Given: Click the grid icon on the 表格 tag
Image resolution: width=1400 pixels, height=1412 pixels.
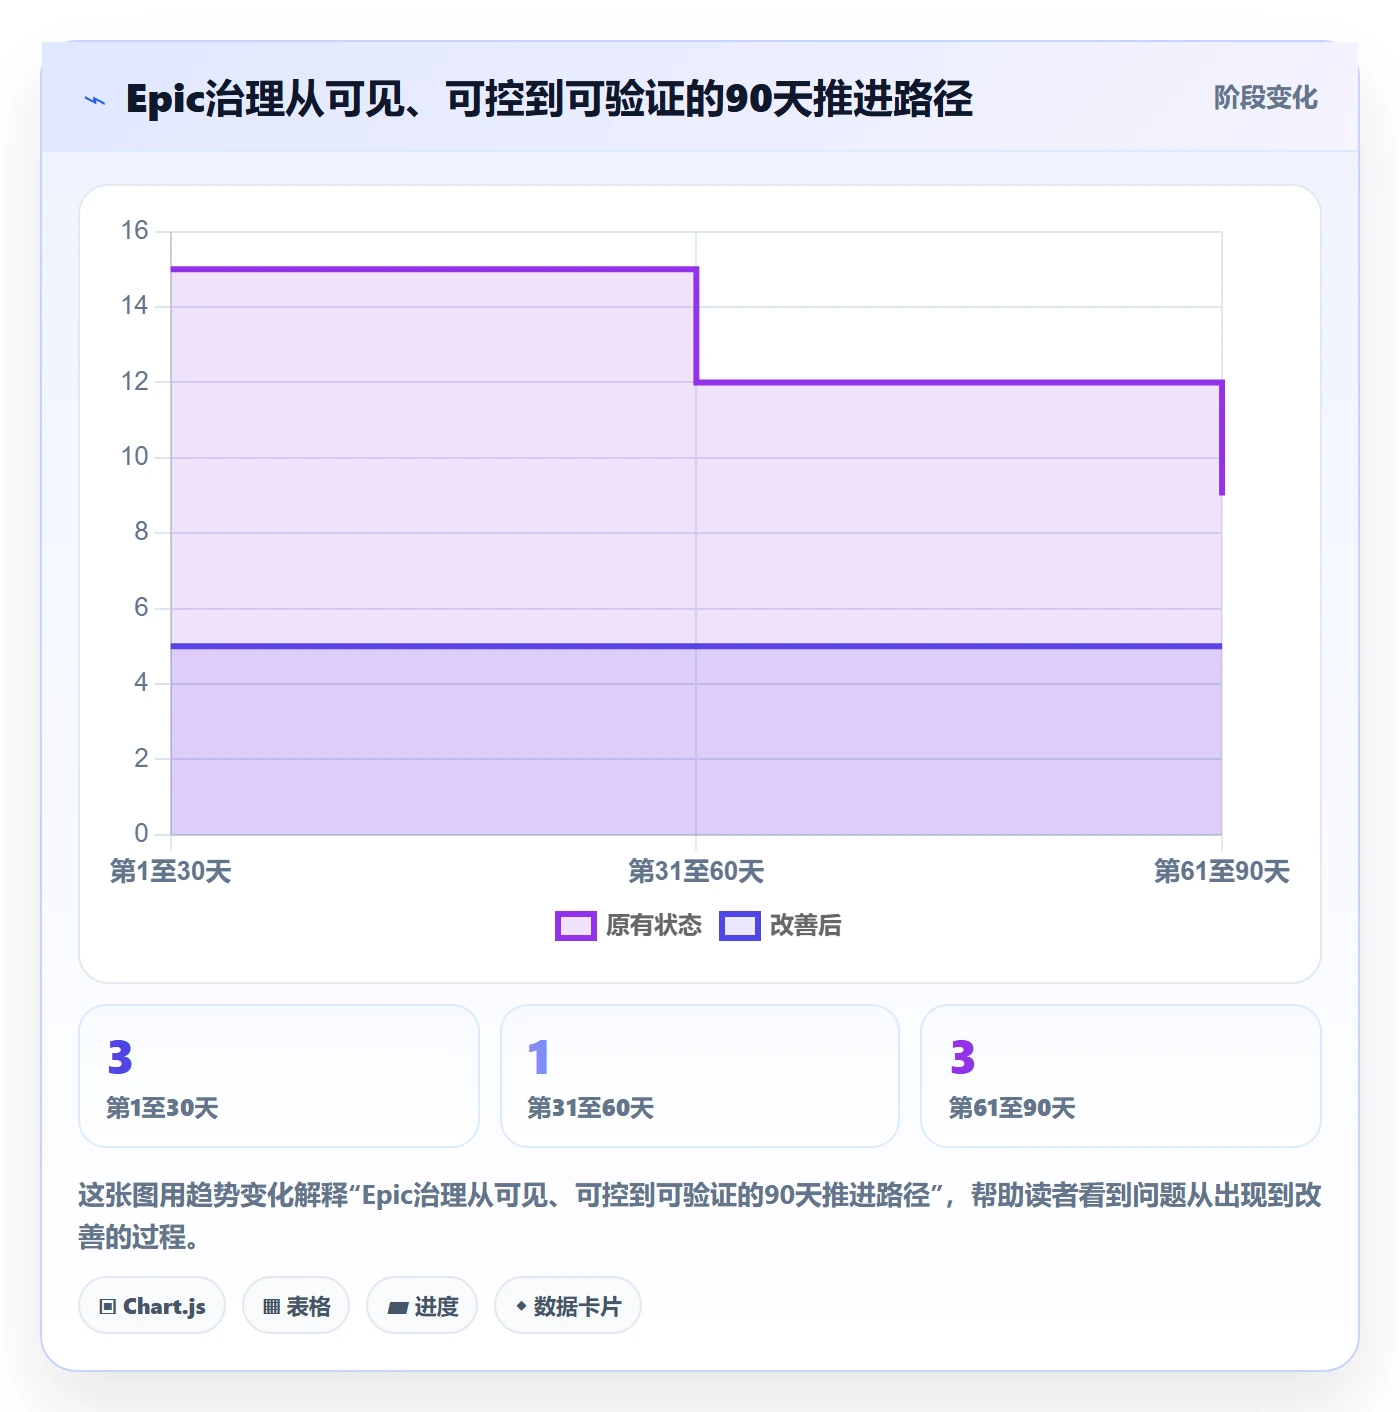Looking at the screenshot, I should pos(271,1306).
